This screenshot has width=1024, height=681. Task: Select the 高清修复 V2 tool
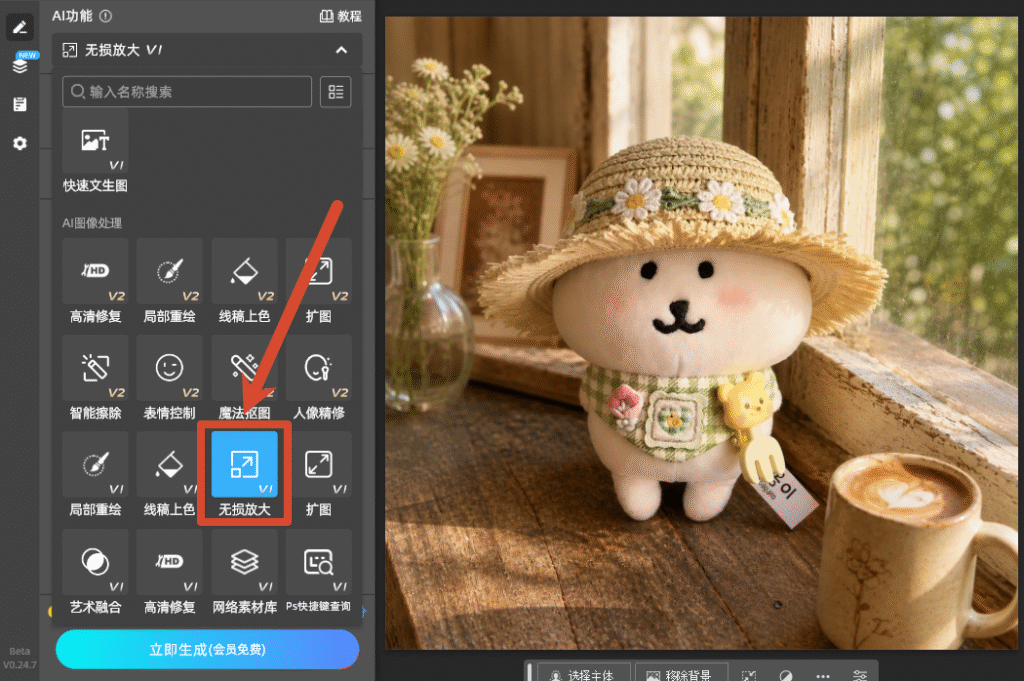pos(95,281)
